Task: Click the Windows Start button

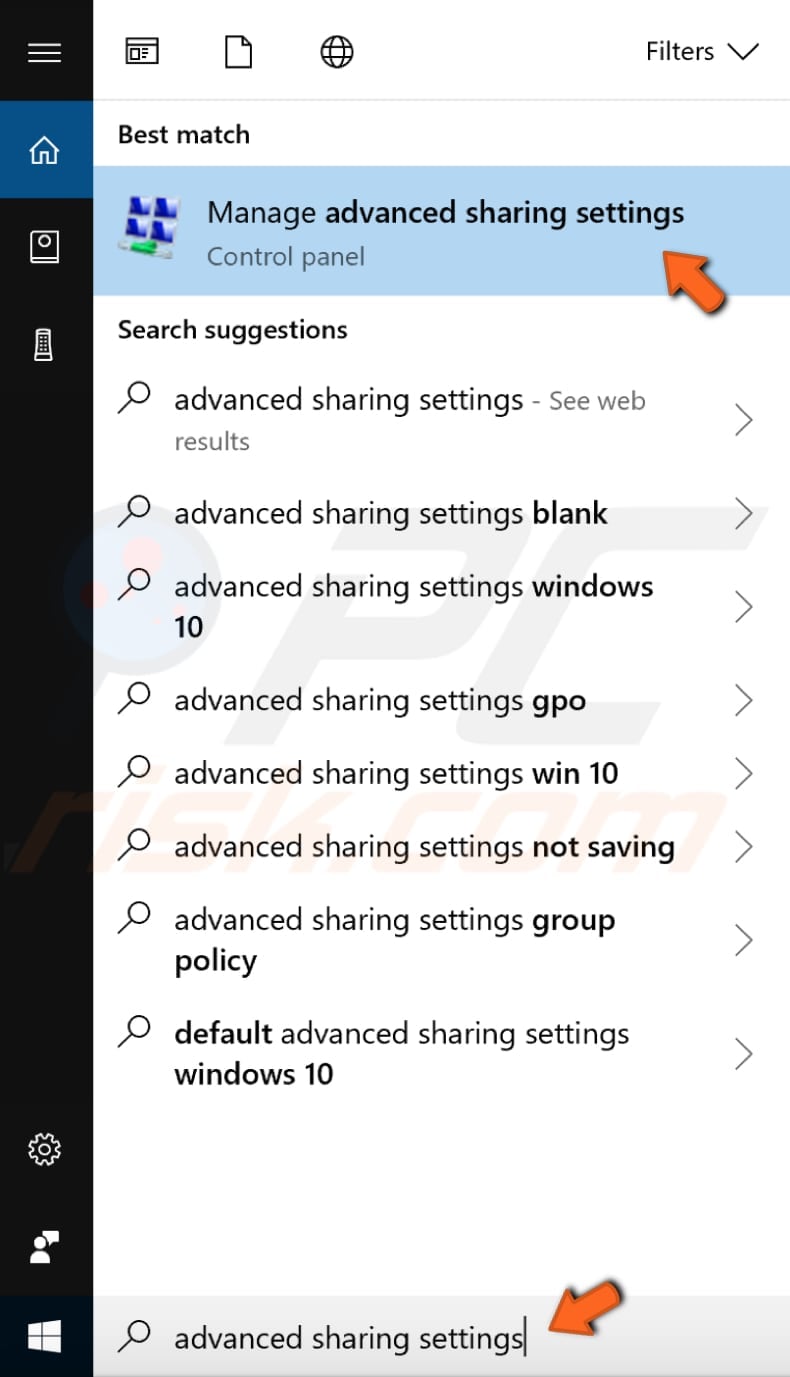Action: (x=45, y=1335)
